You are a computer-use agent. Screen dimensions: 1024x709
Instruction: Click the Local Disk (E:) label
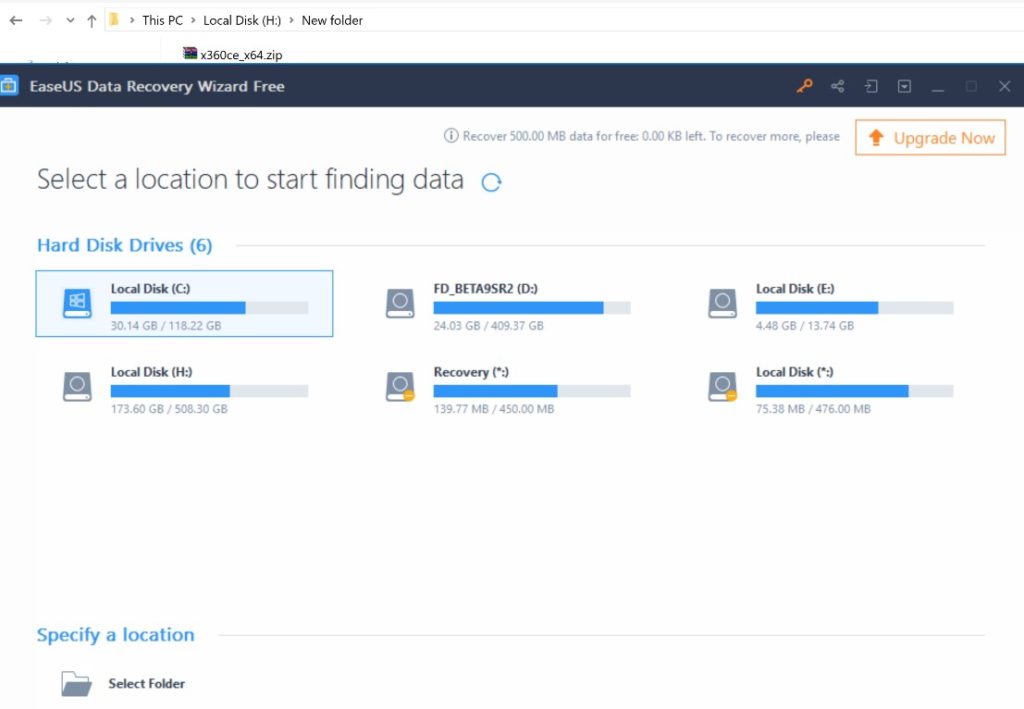point(795,289)
